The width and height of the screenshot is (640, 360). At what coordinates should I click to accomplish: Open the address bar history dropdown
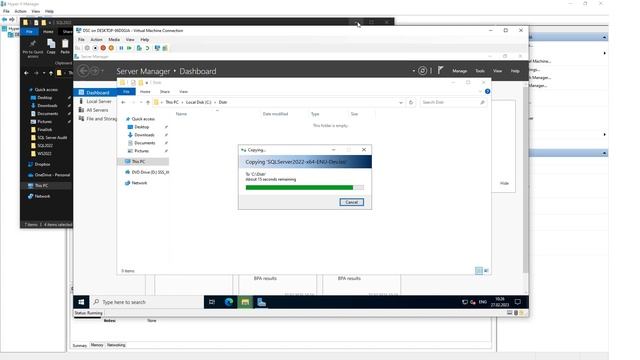click(x=401, y=102)
